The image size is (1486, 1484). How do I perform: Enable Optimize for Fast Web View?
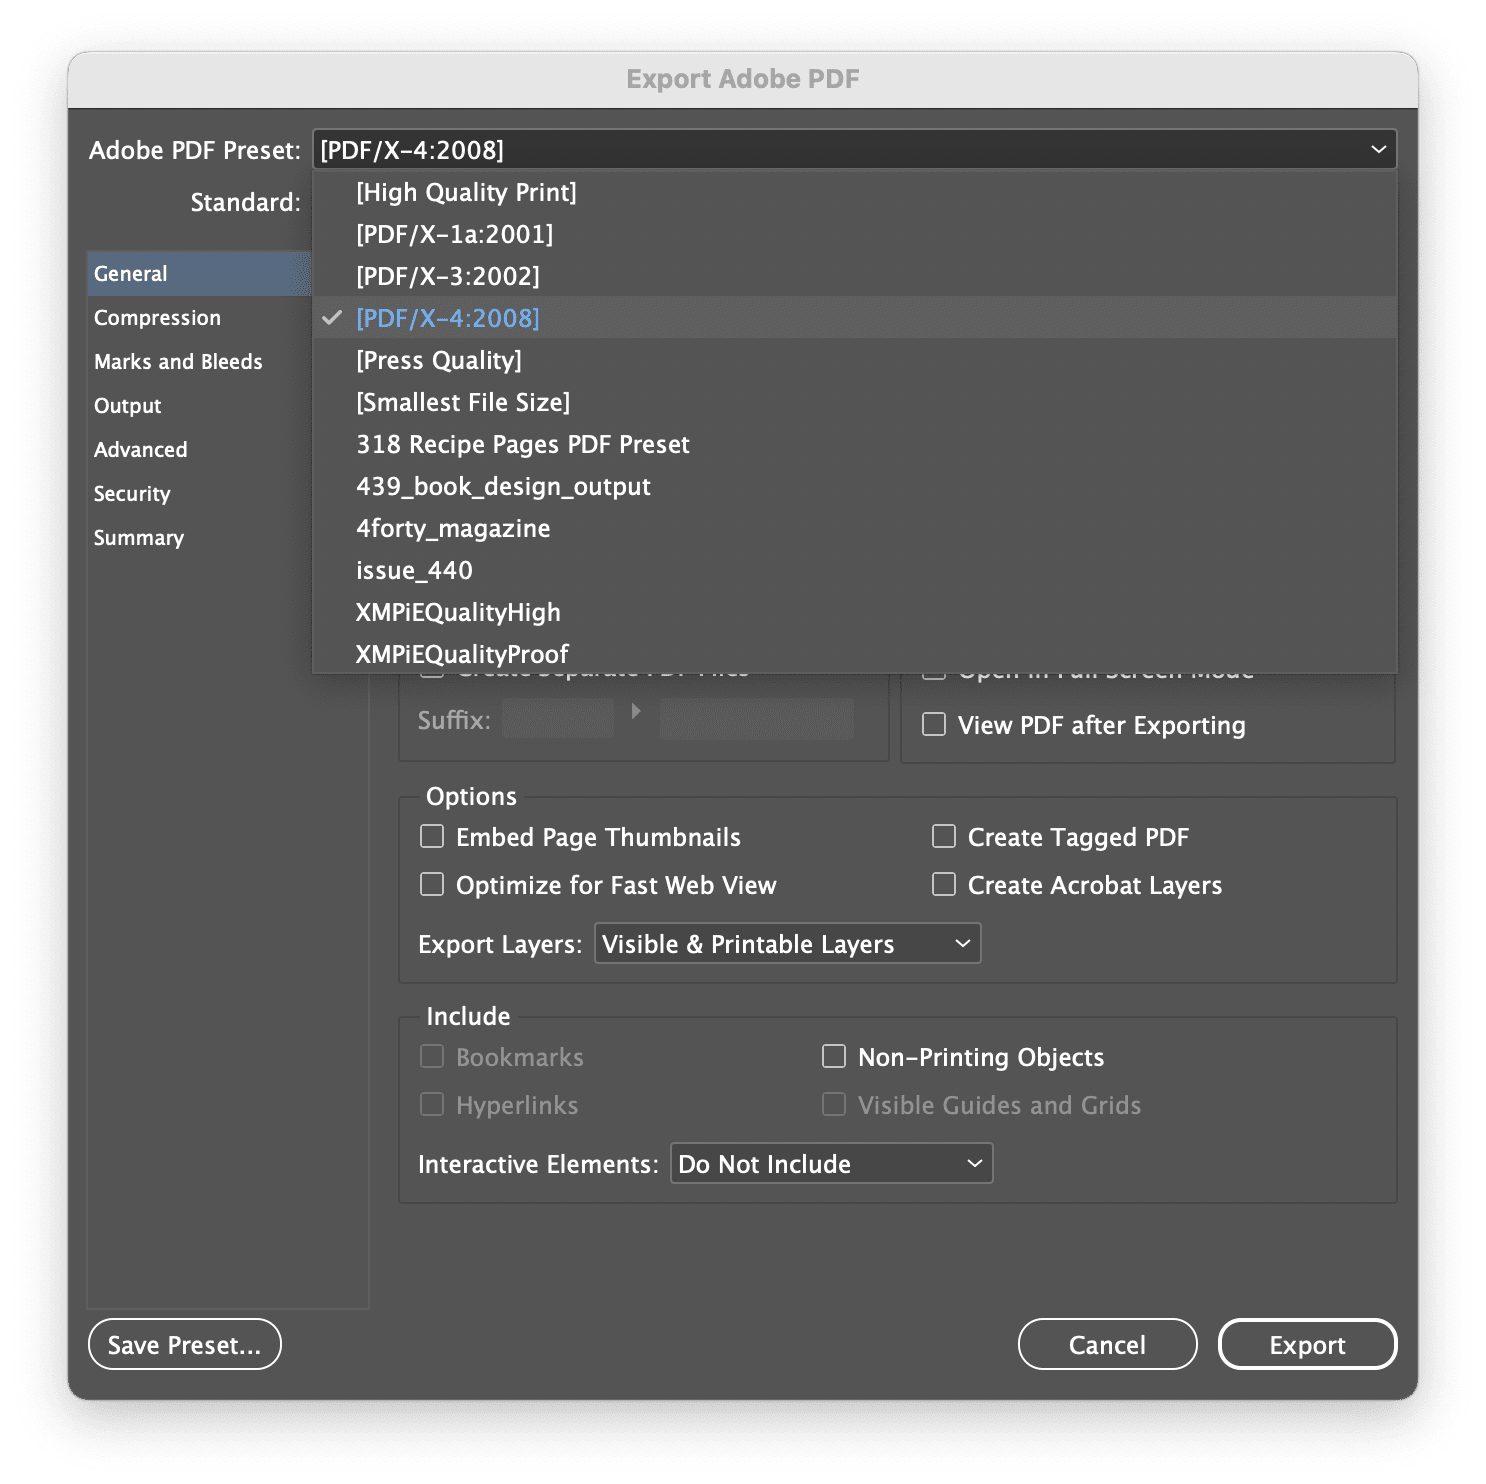click(432, 884)
